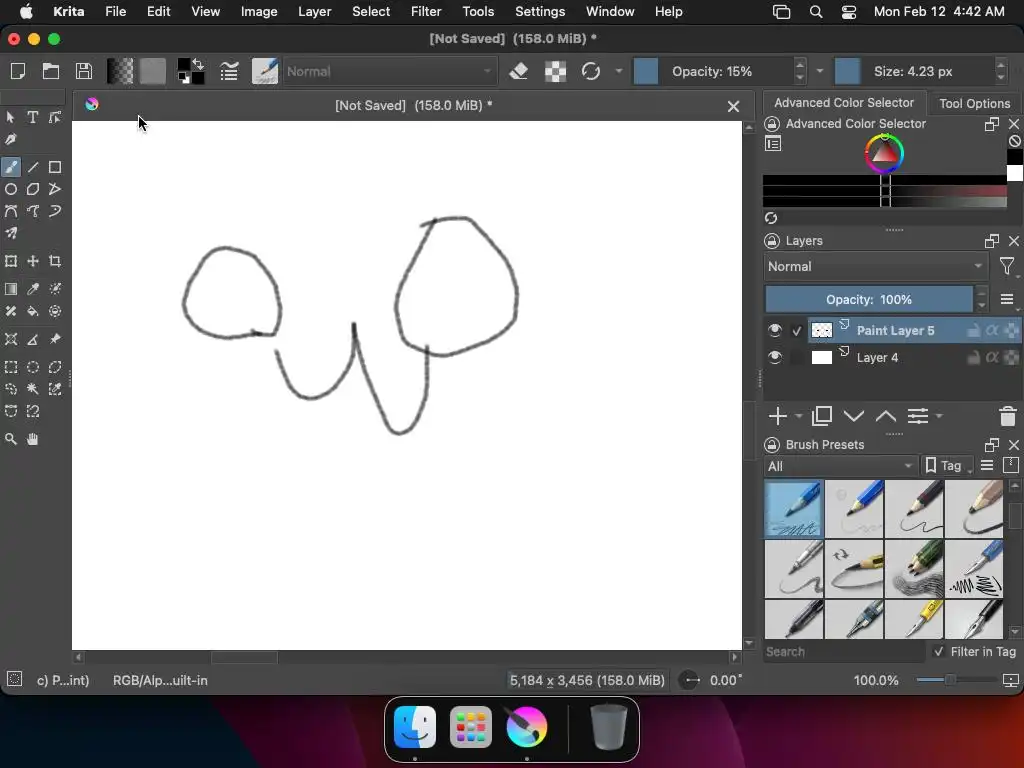Open the toolbar blending mode dropdown

389,71
